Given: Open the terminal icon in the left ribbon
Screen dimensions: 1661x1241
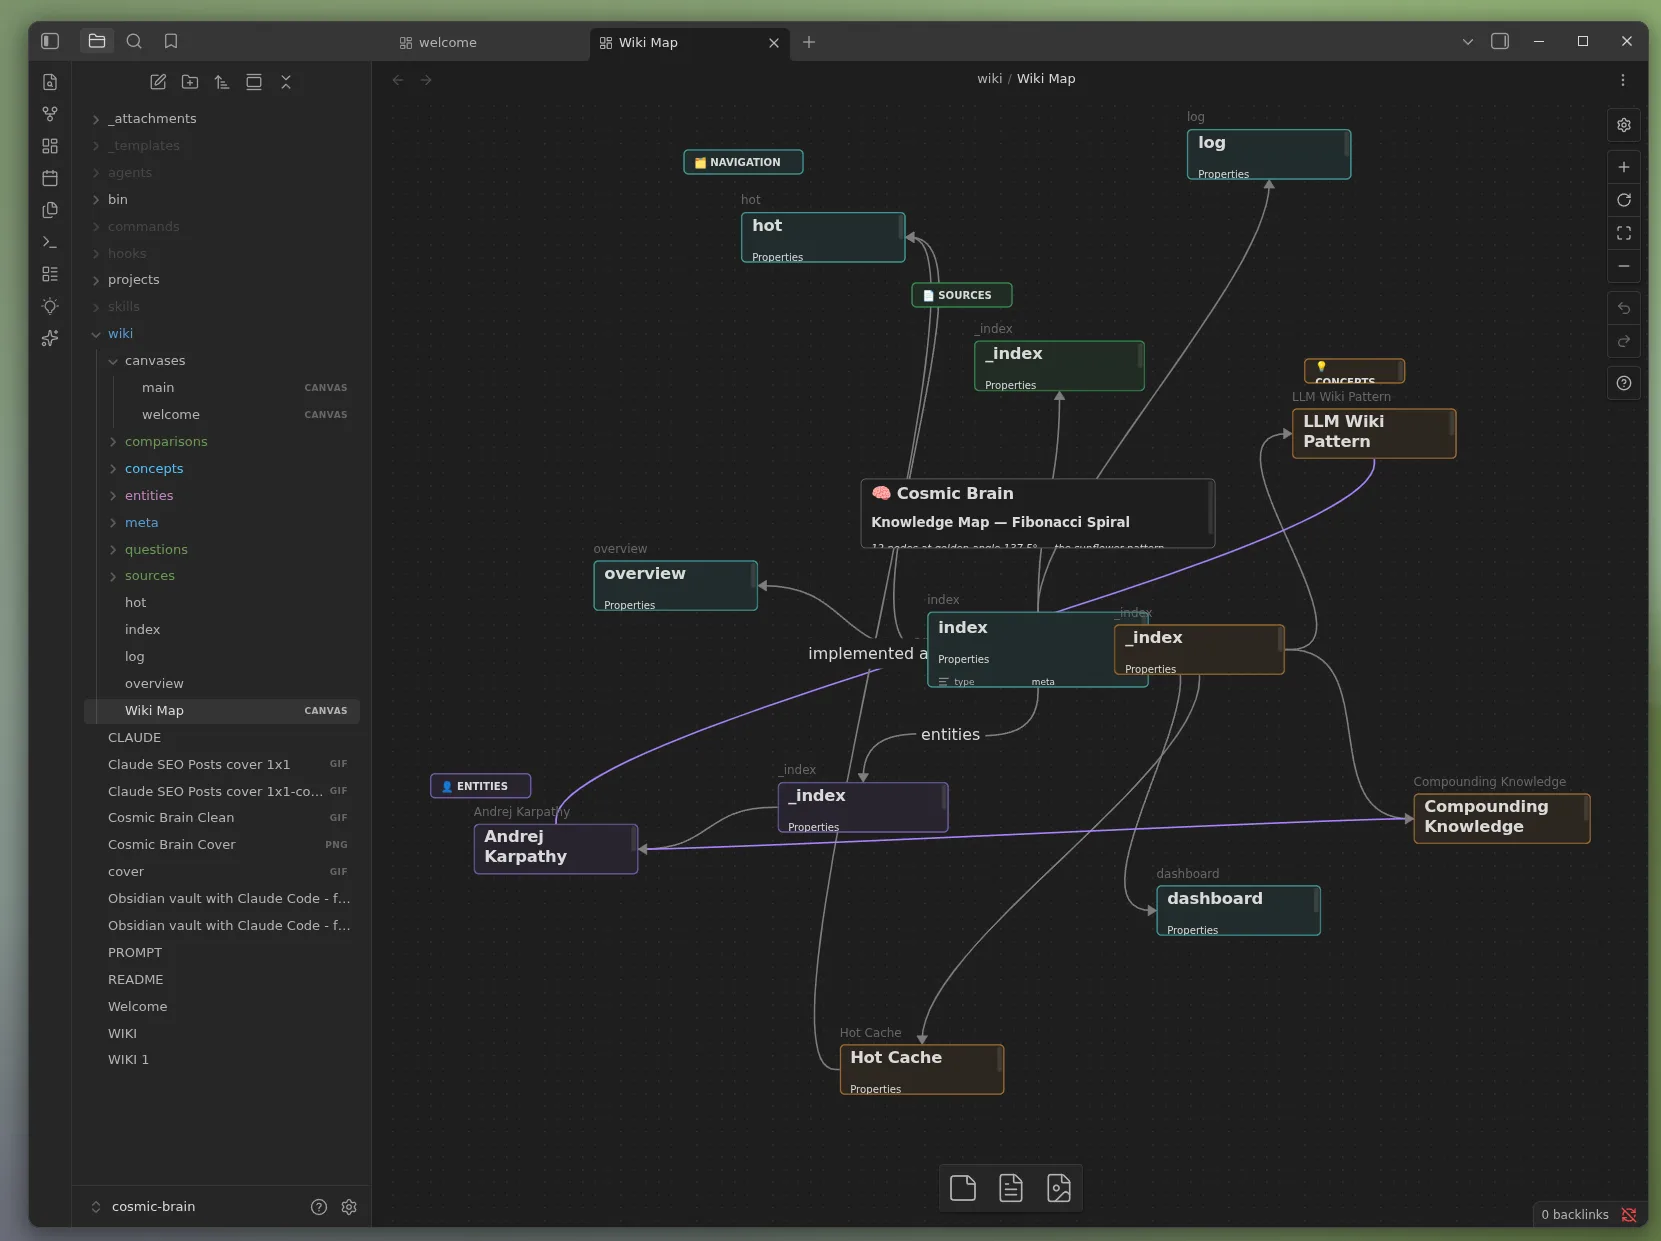Looking at the screenshot, I should tap(49, 243).
